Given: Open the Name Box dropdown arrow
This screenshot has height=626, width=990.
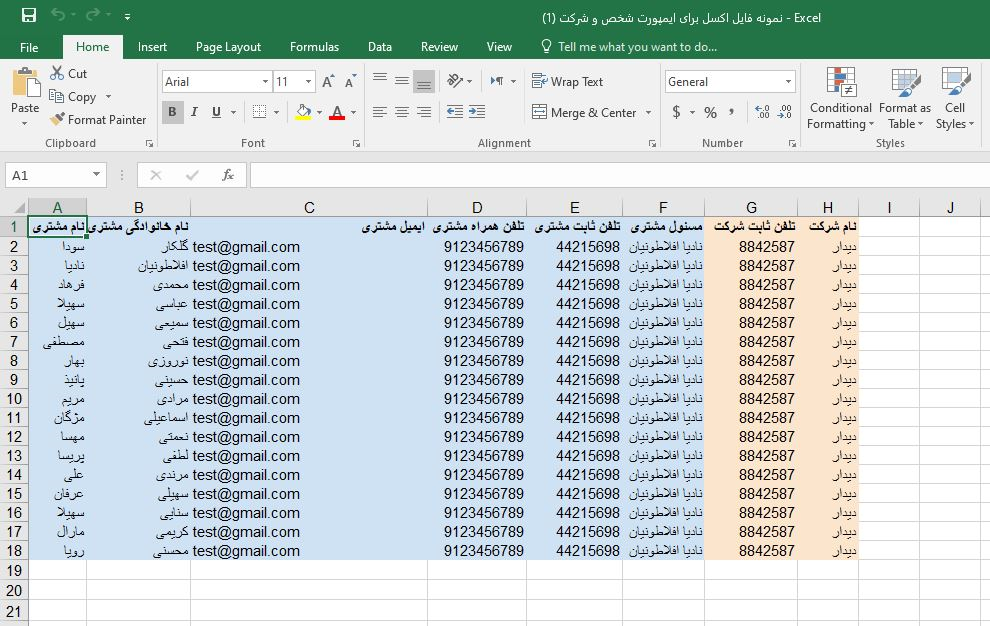Looking at the screenshot, I should tap(96, 175).
